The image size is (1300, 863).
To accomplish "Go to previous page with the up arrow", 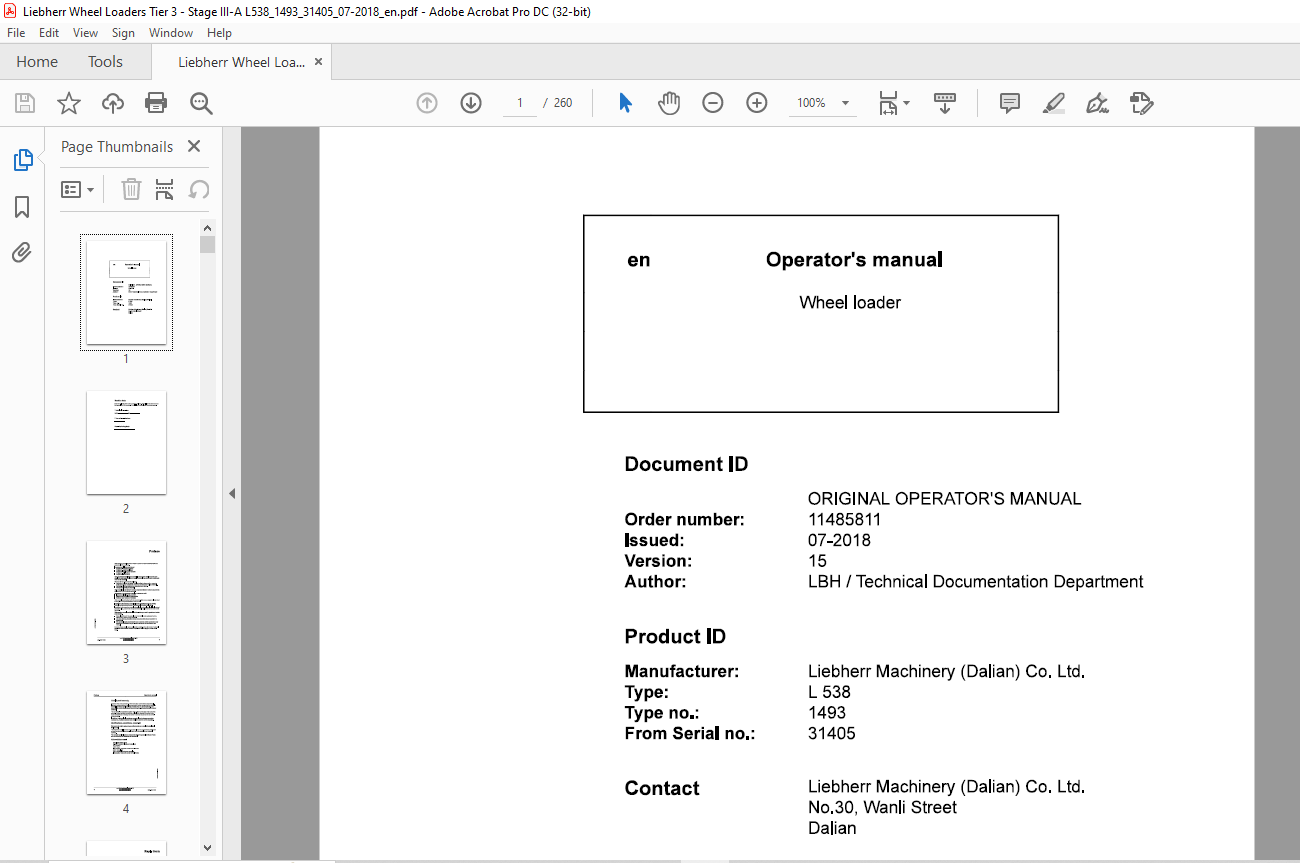I will point(427,103).
